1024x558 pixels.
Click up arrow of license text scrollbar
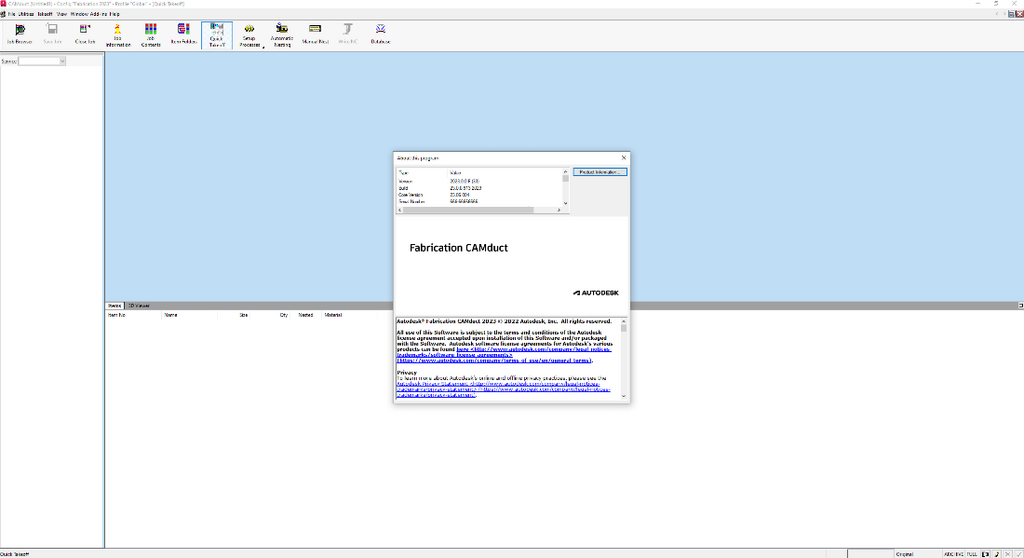(x=624, y=321)
